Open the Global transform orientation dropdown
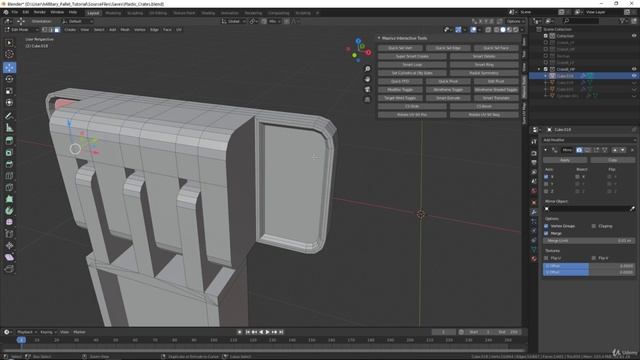 (233, 21)
